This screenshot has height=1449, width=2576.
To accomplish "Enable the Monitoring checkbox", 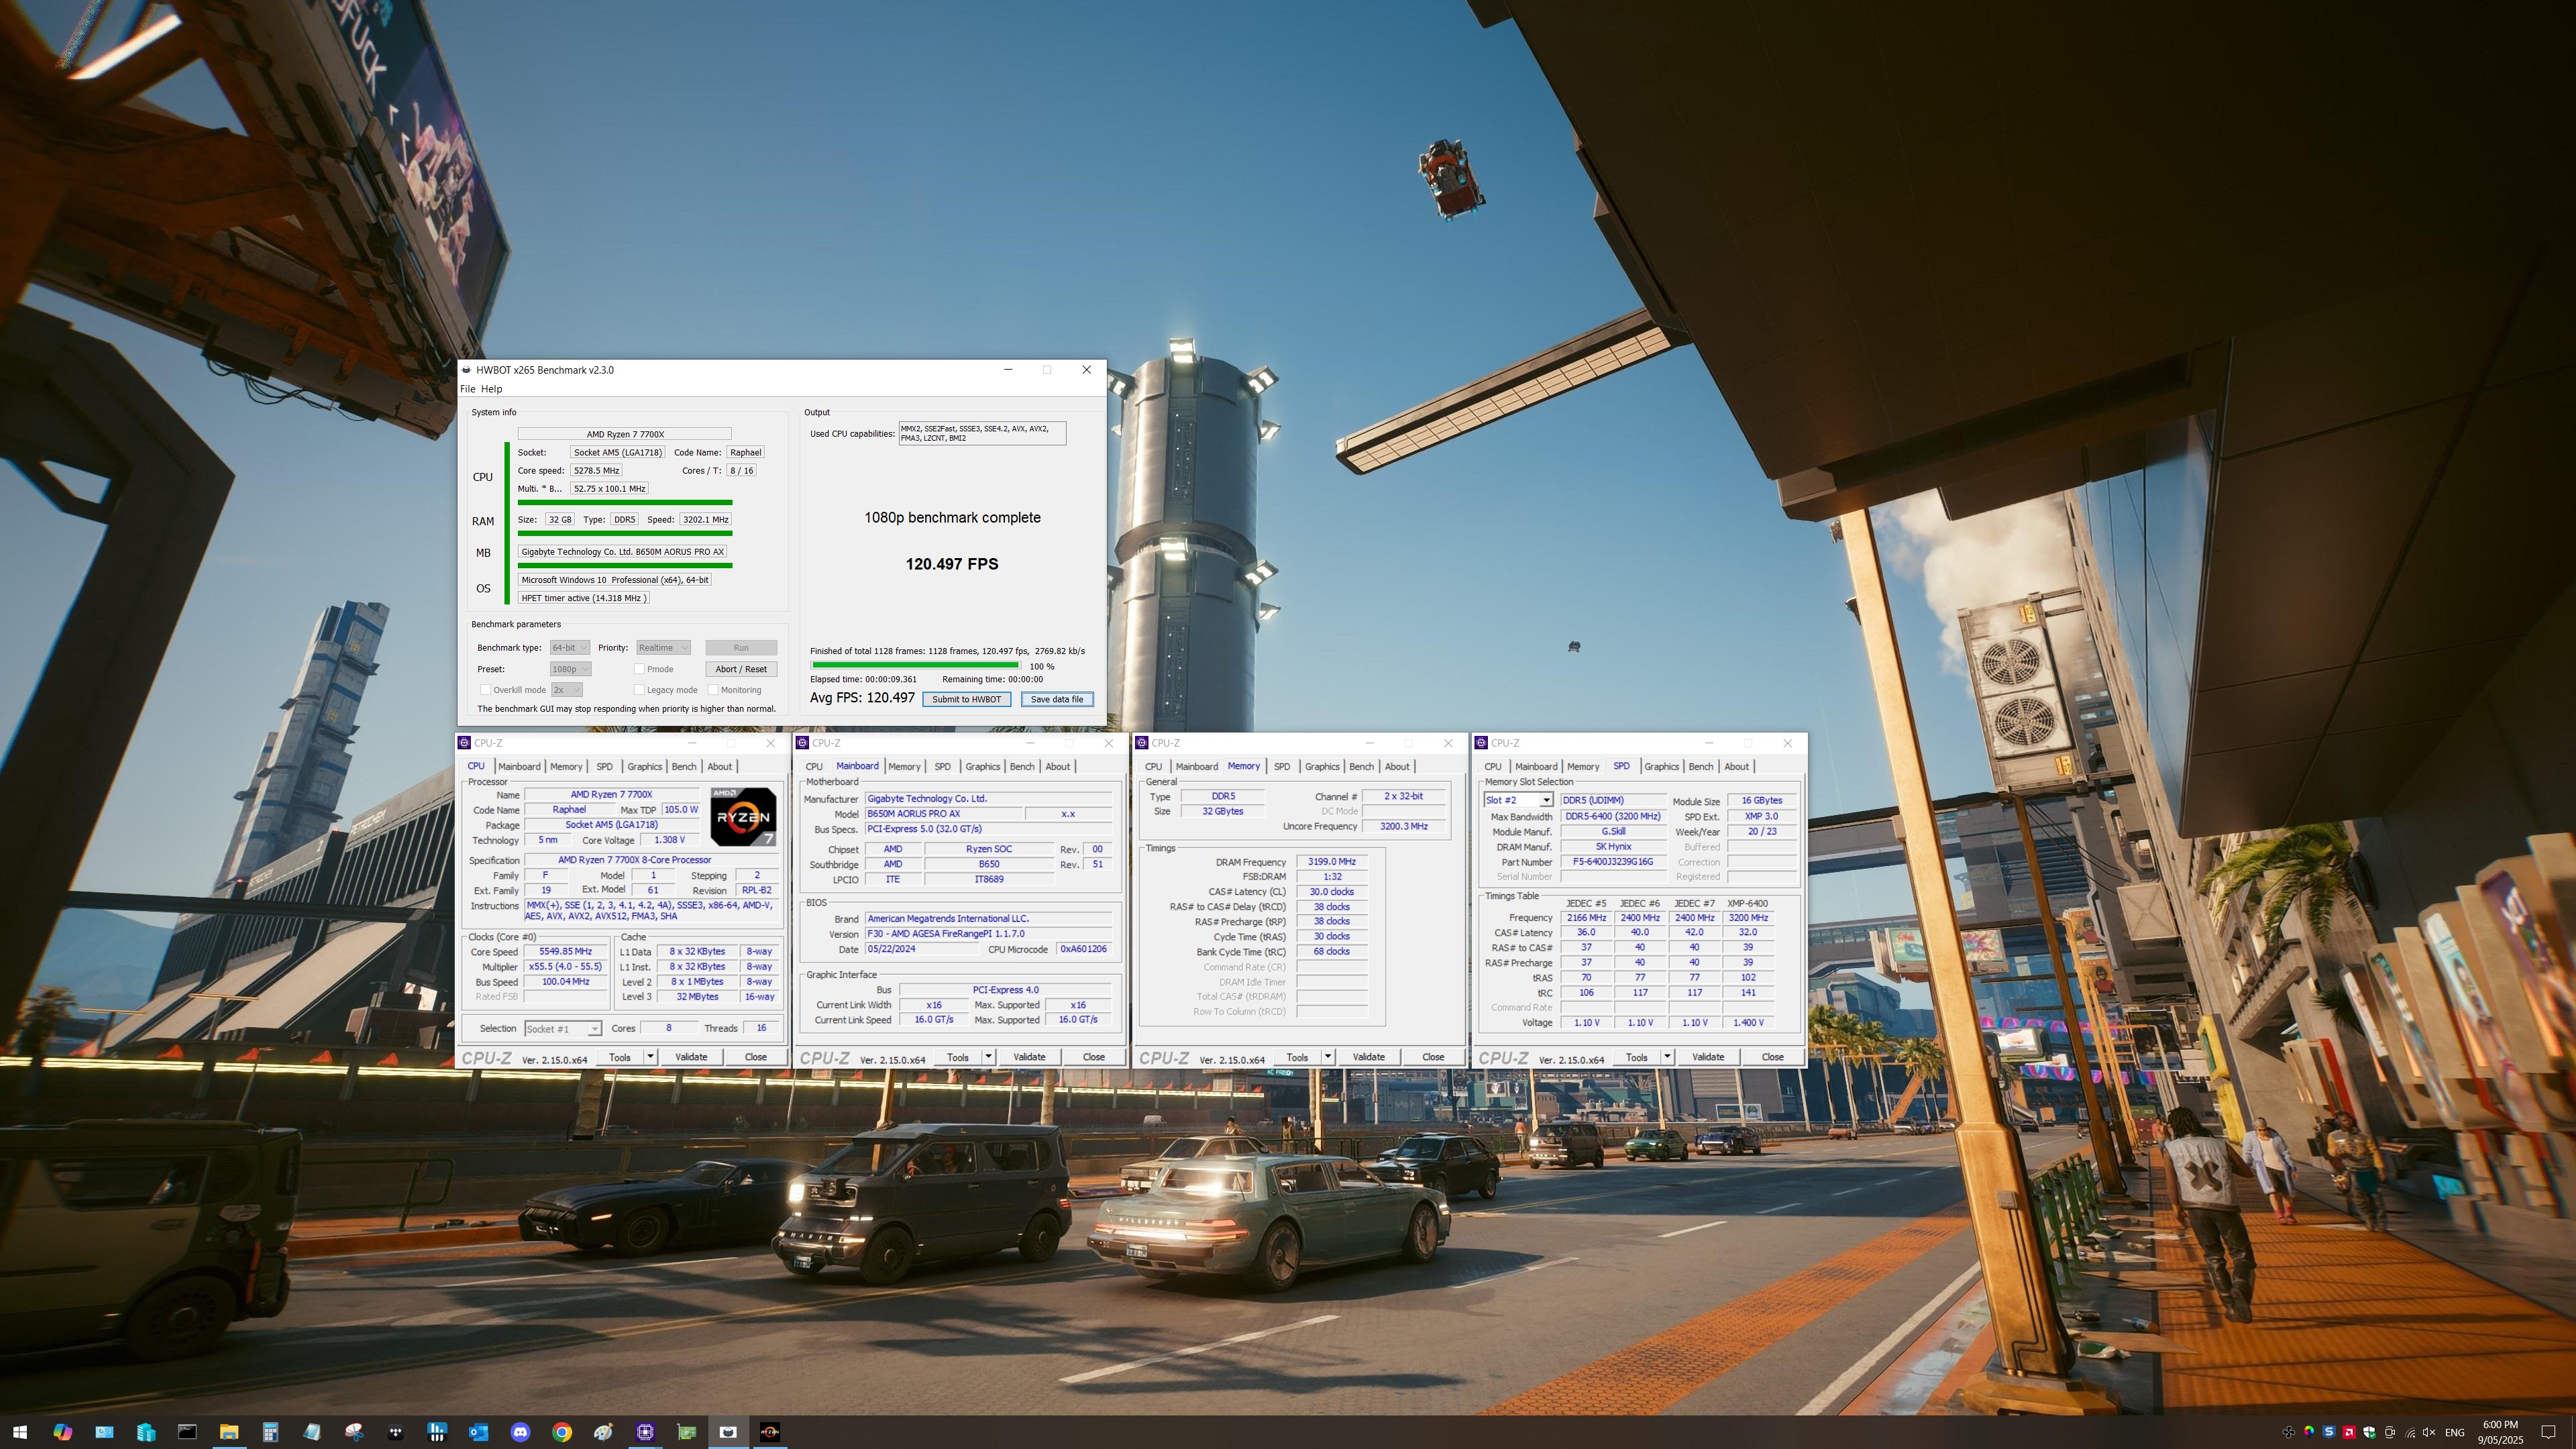I will [x=713, y=690].
